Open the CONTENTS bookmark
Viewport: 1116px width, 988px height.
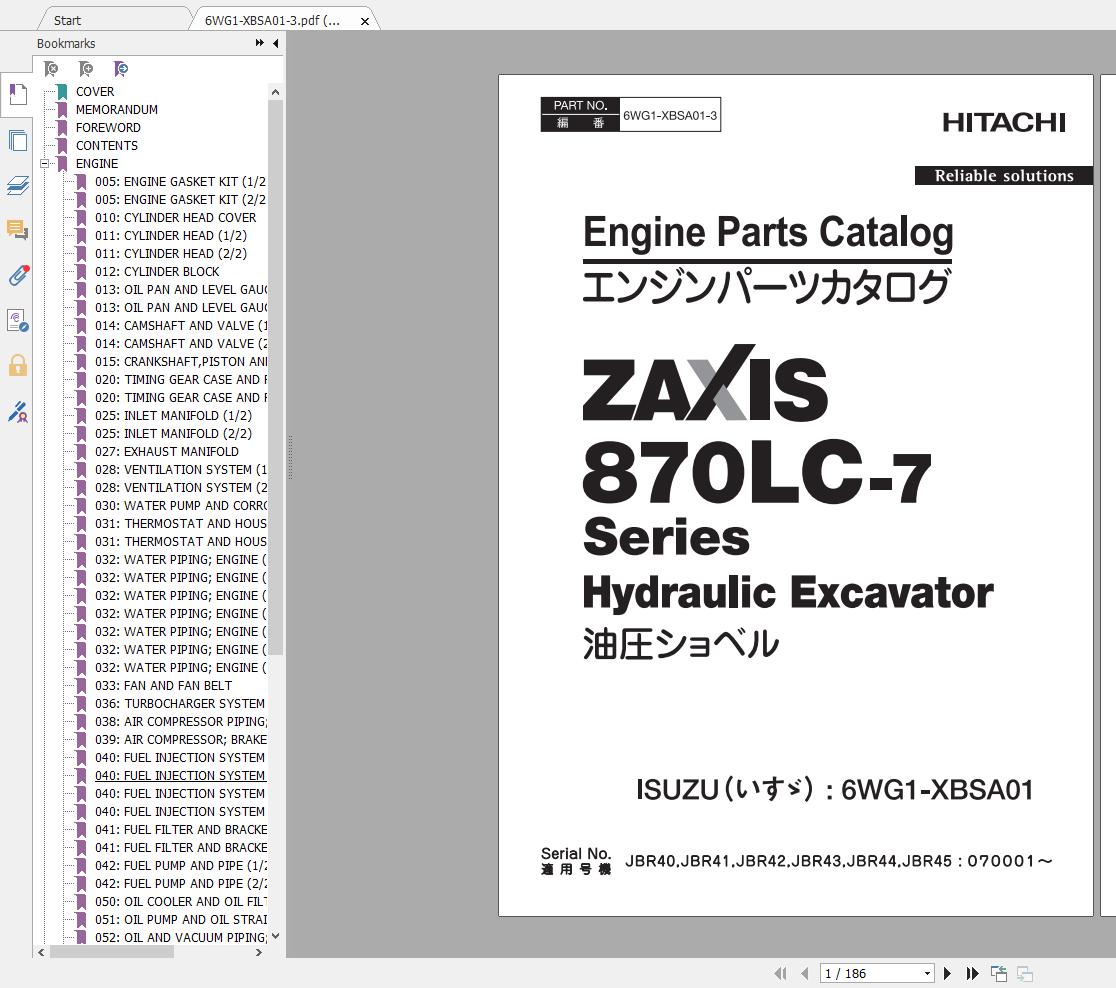(x=107, y=146)
